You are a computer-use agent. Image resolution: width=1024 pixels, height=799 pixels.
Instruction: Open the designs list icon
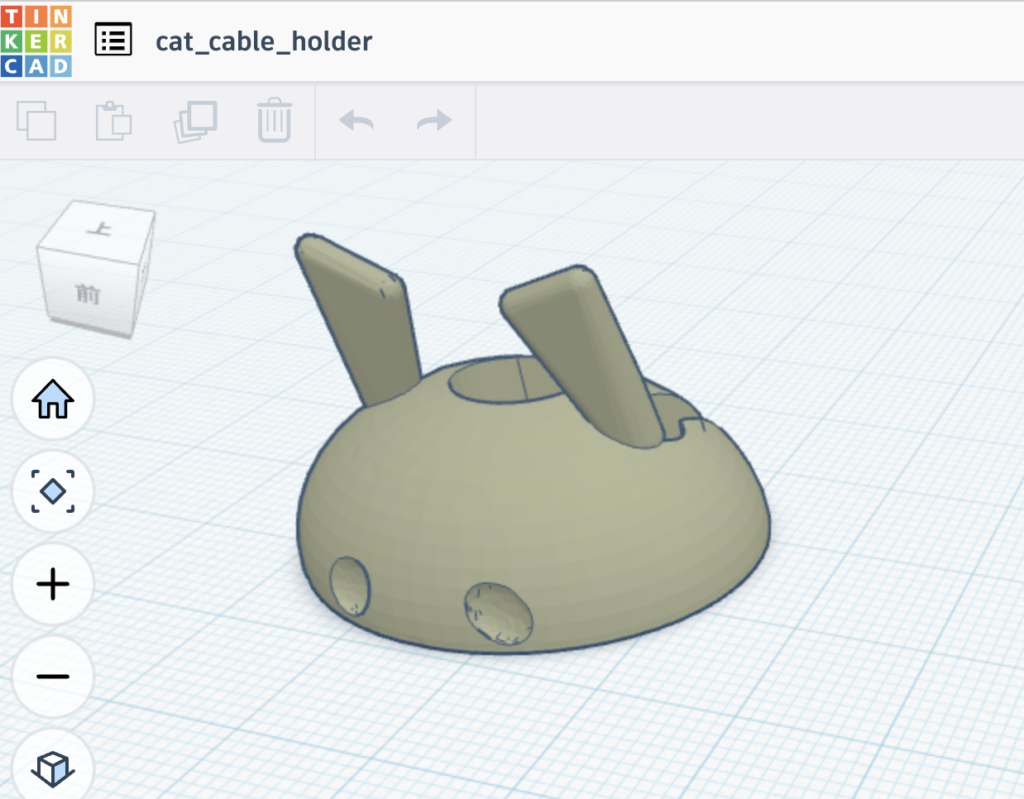pyautogui.click(x=113, y=41)
